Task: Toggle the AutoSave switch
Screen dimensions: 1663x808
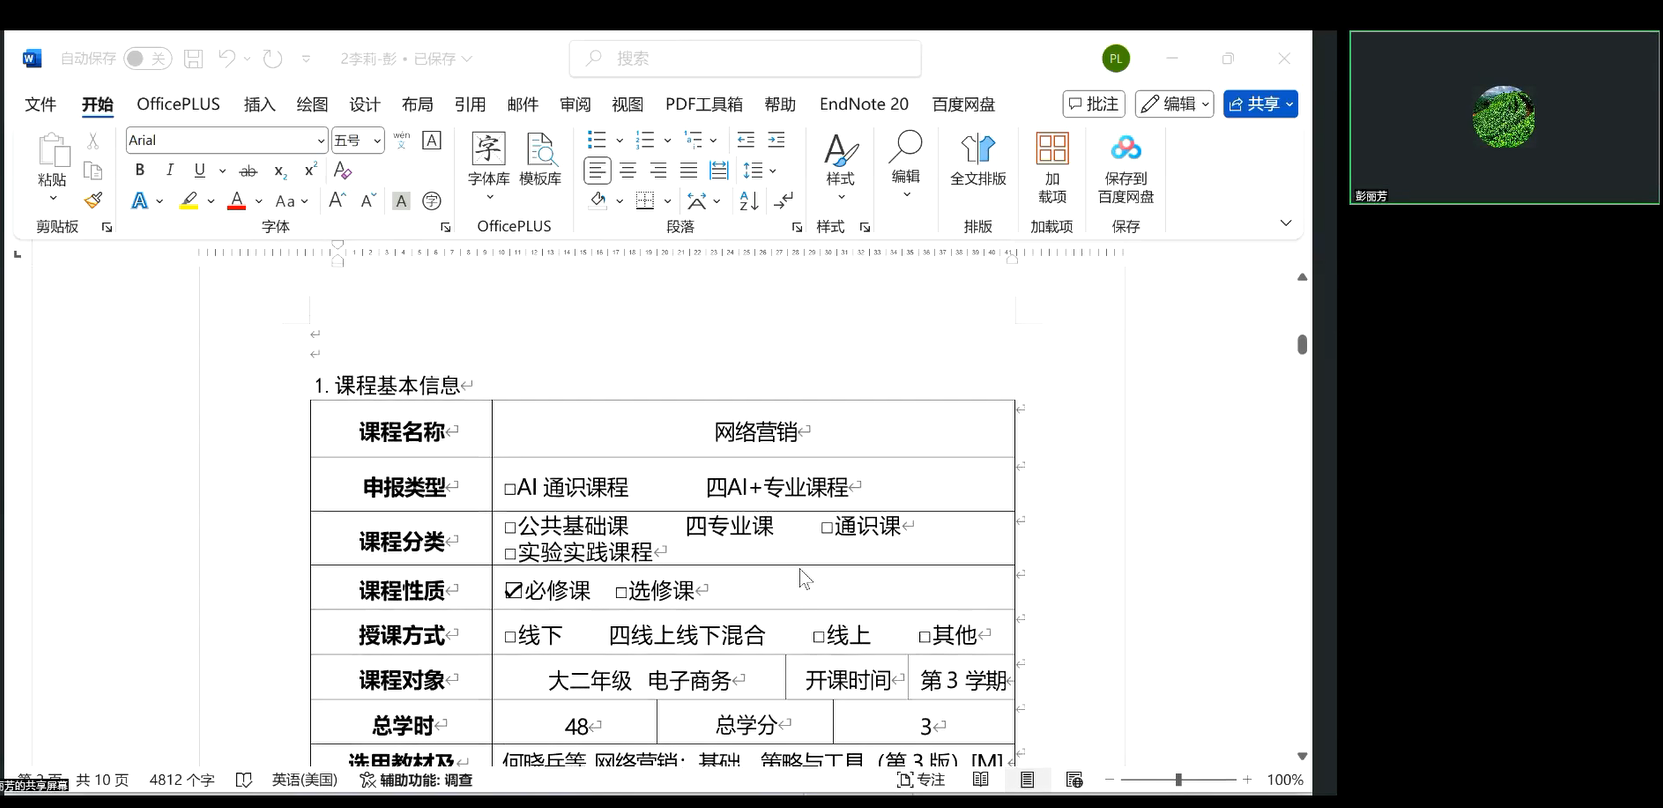Action: (147, 59)
